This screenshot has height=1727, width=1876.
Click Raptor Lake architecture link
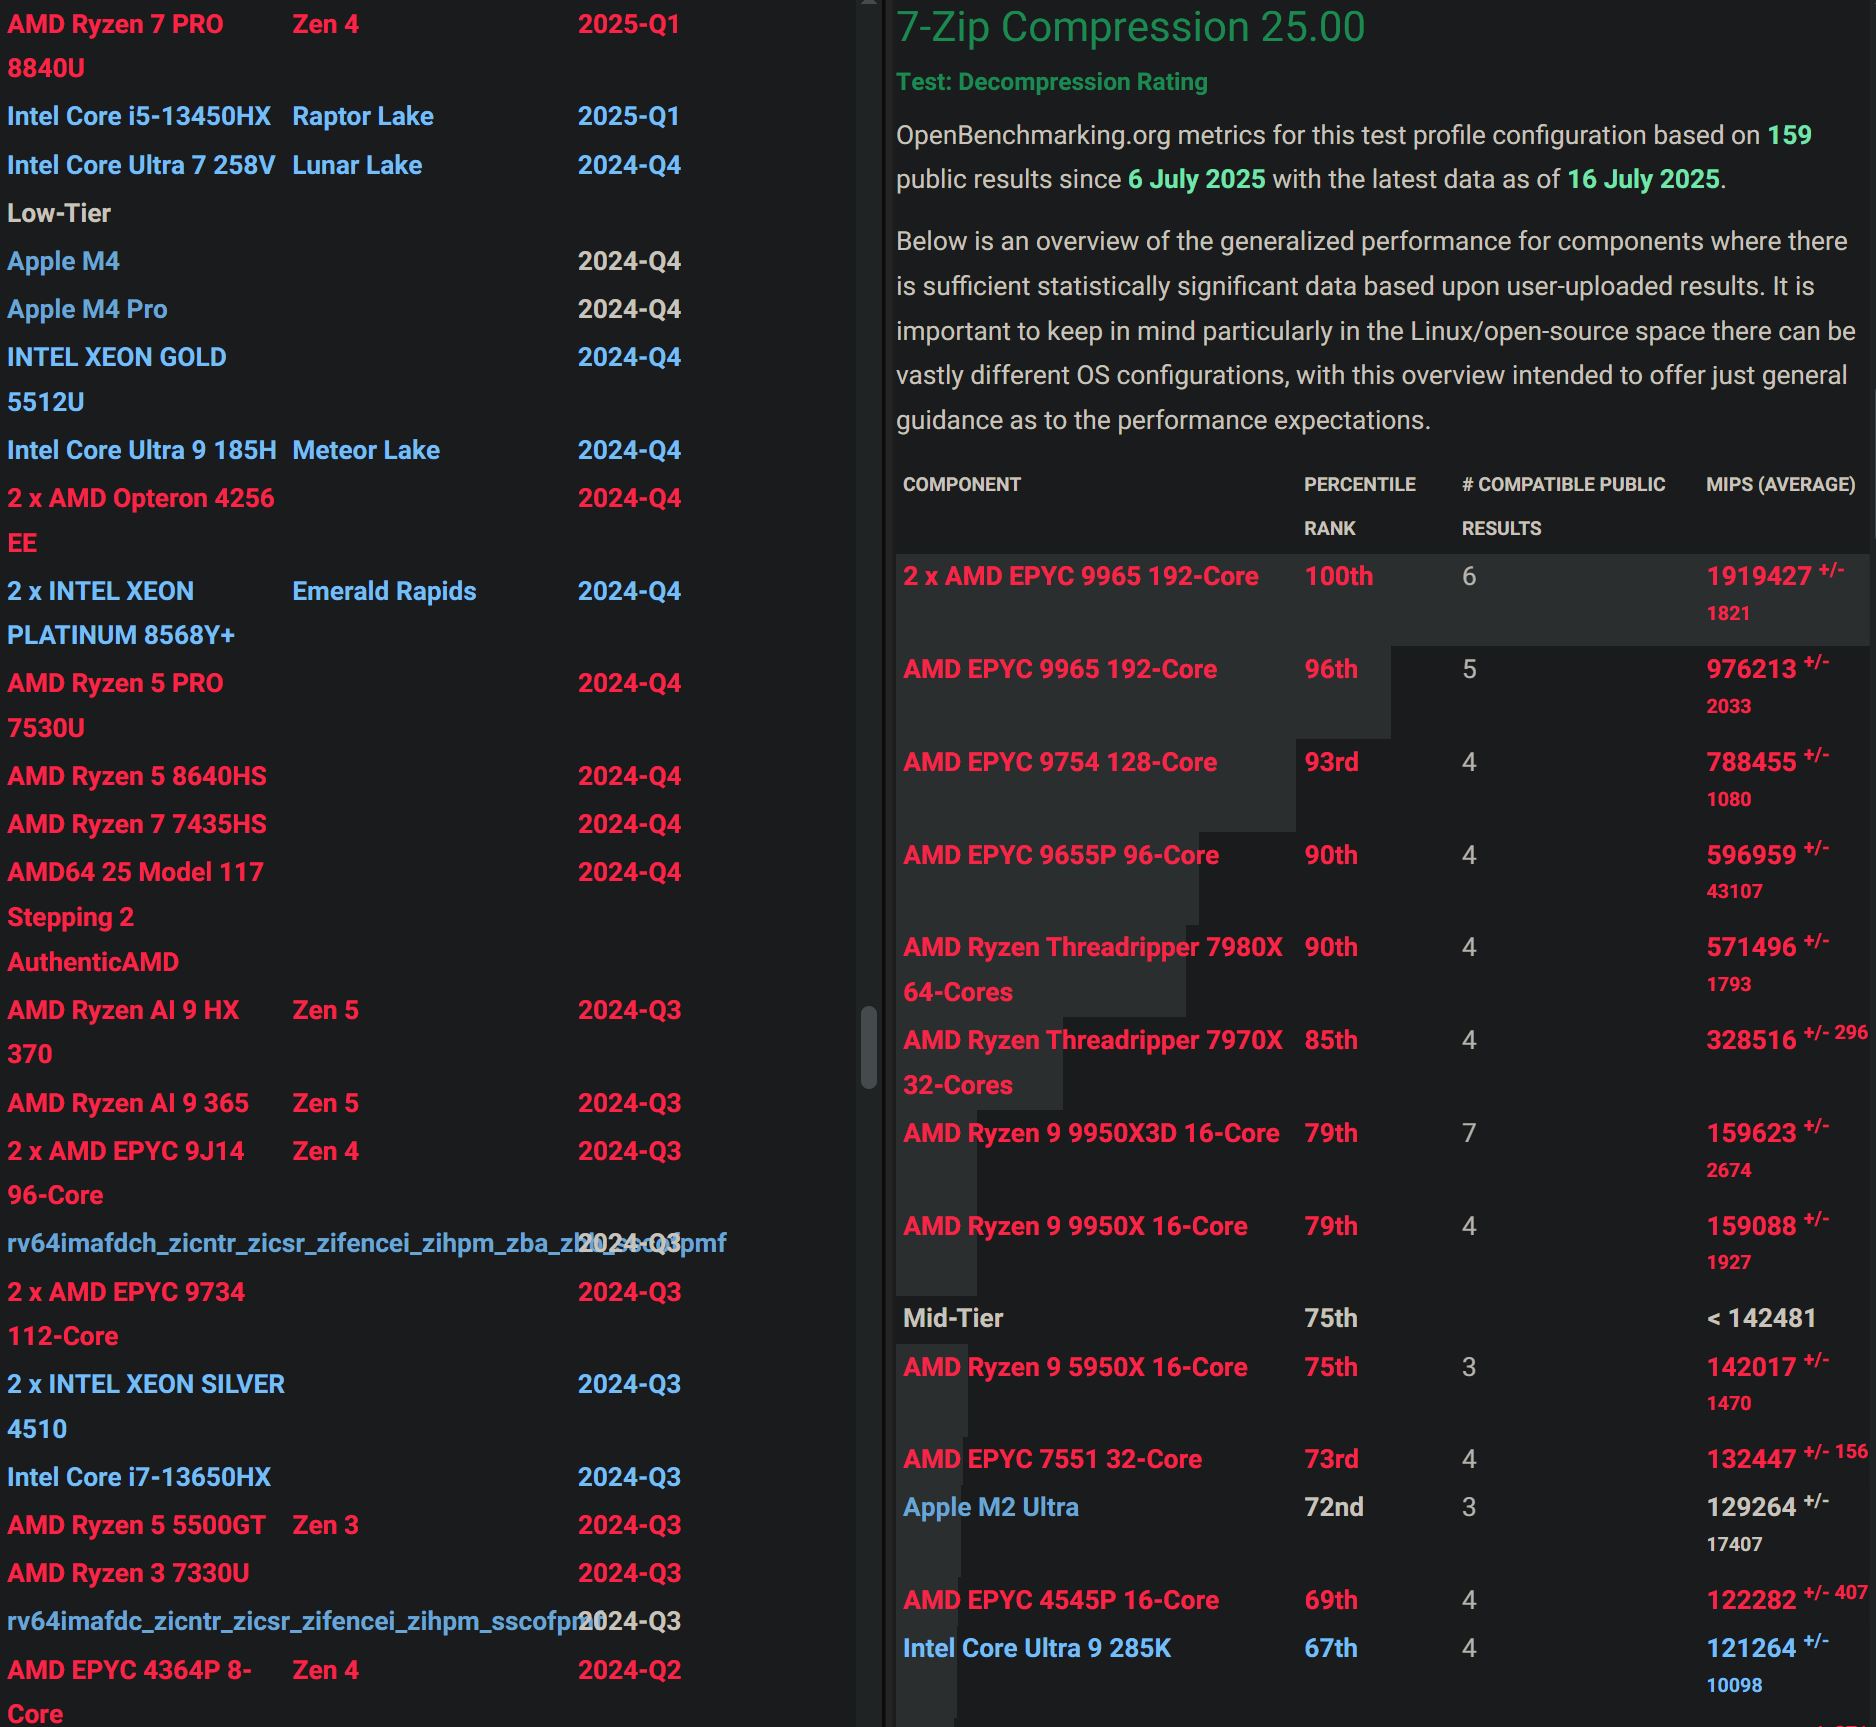(363, 116)
